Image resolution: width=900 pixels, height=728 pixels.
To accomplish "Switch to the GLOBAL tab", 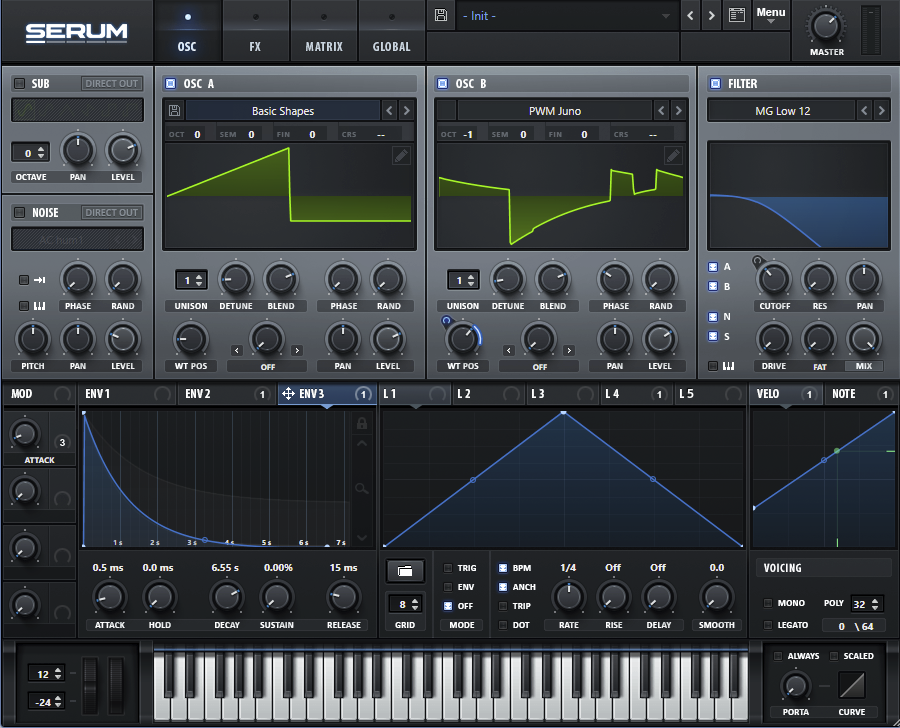I will pyautogui.click(x=392, y=31).
